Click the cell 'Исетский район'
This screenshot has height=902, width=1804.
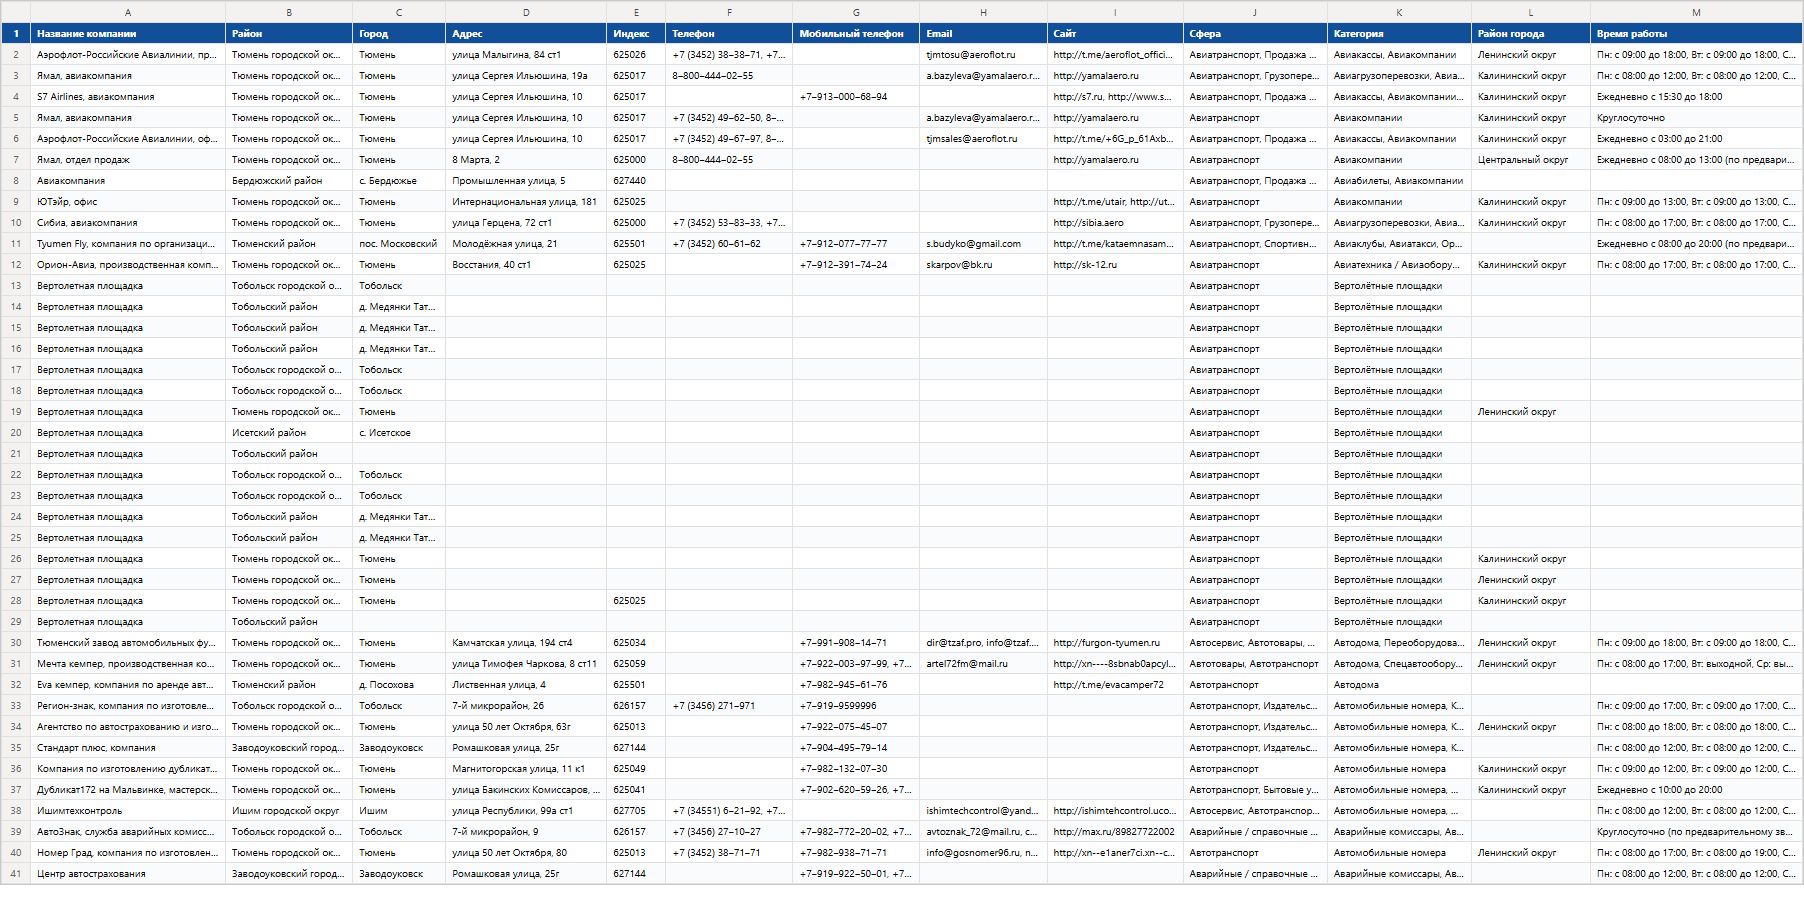pos(289,433)
